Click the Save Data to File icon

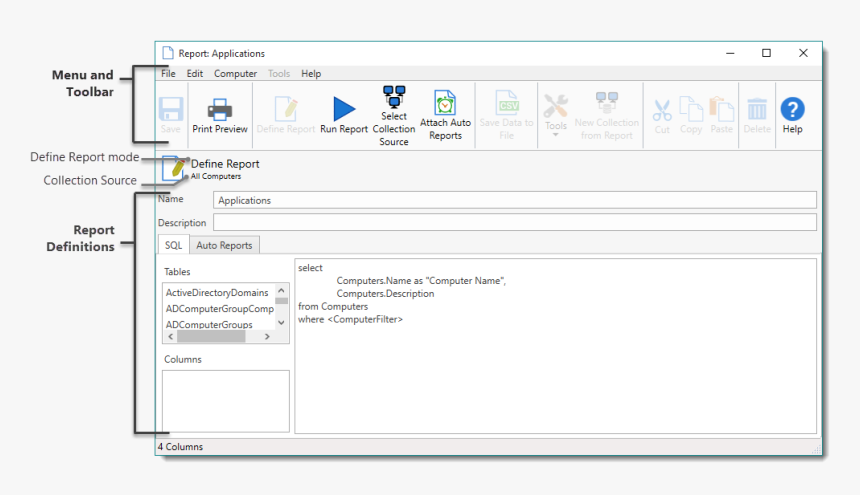507,103
